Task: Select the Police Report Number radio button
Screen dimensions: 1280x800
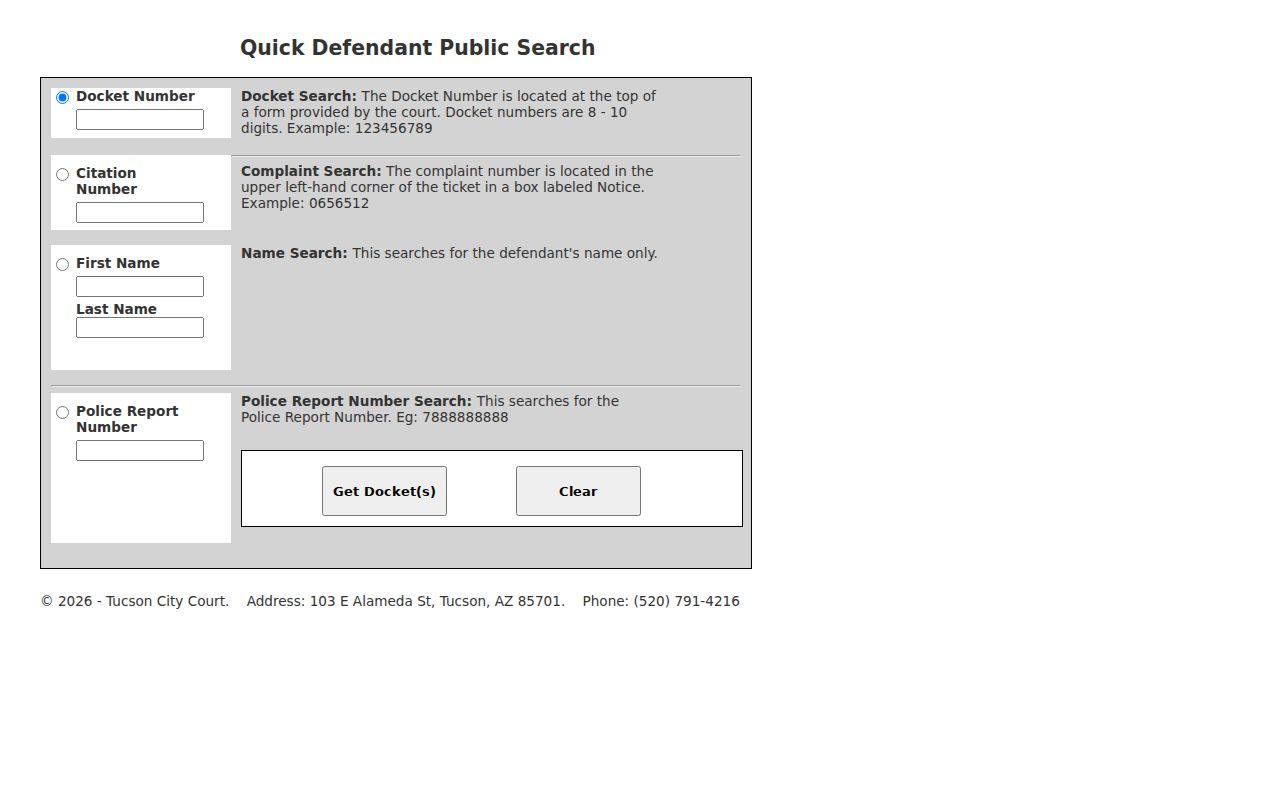Action: (x=62, y=412)
